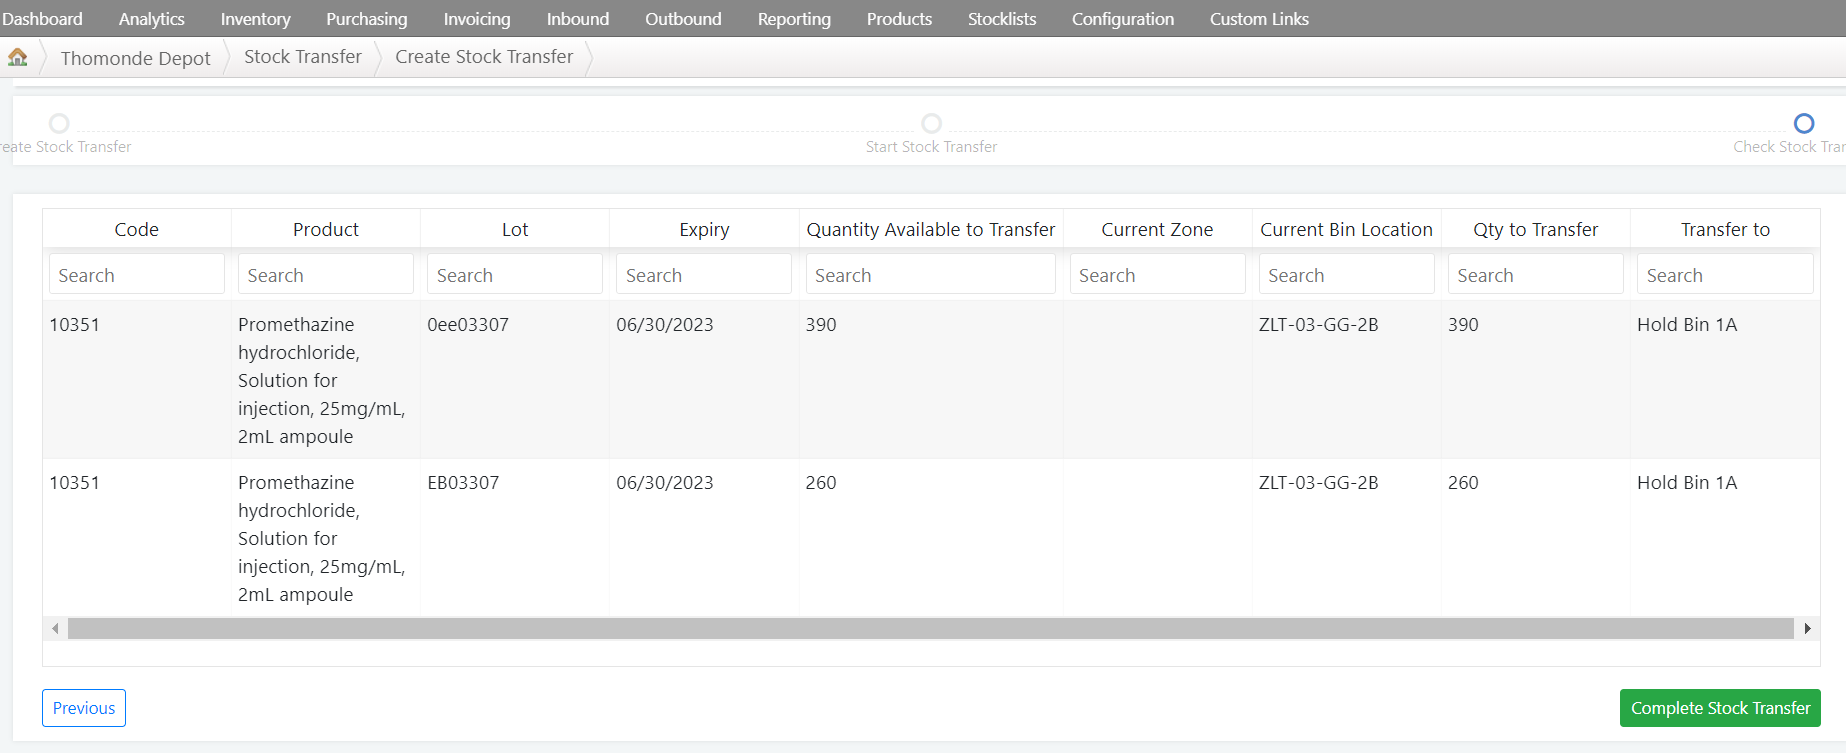Open the Products menu
The height and width of the screenshot is (753, 1846).
coord(899,19)
